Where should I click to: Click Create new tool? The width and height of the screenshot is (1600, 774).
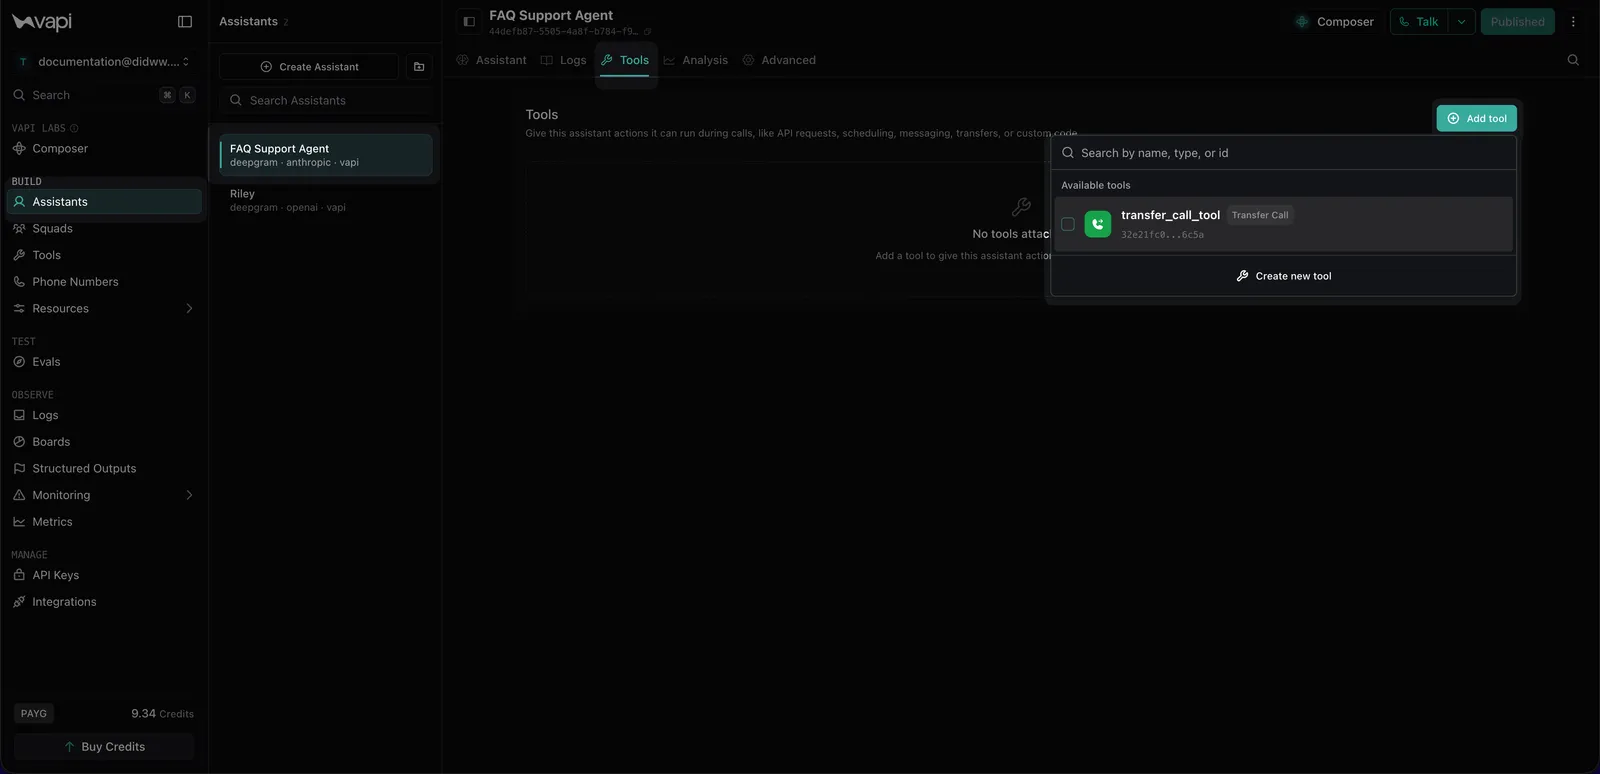point(1284,276)
